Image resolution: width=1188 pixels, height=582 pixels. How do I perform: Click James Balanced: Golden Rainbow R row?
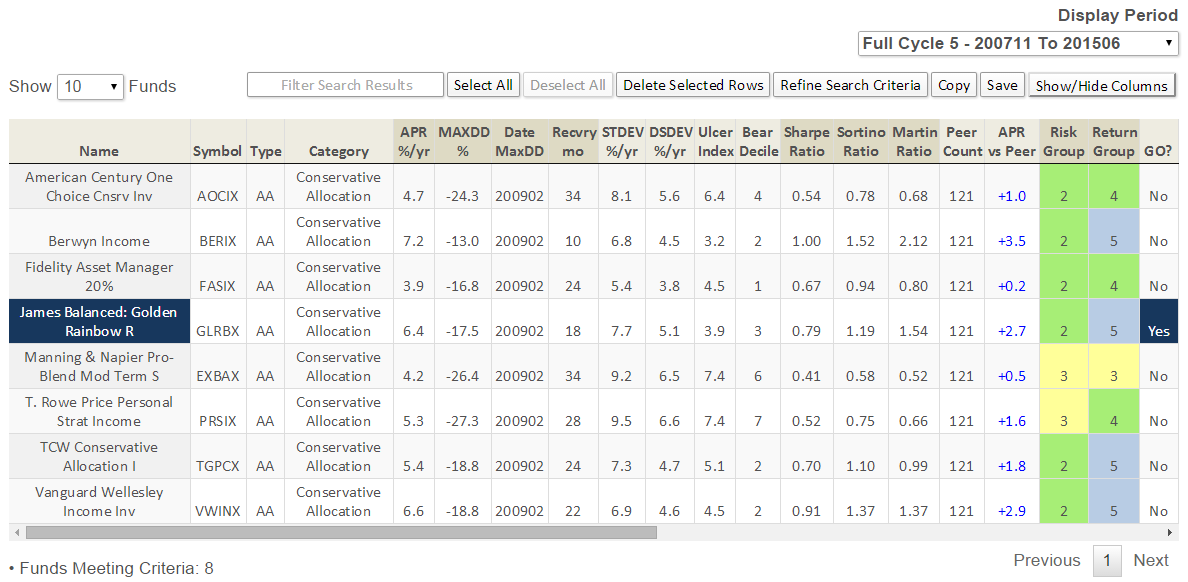click(x=99, y=321)
